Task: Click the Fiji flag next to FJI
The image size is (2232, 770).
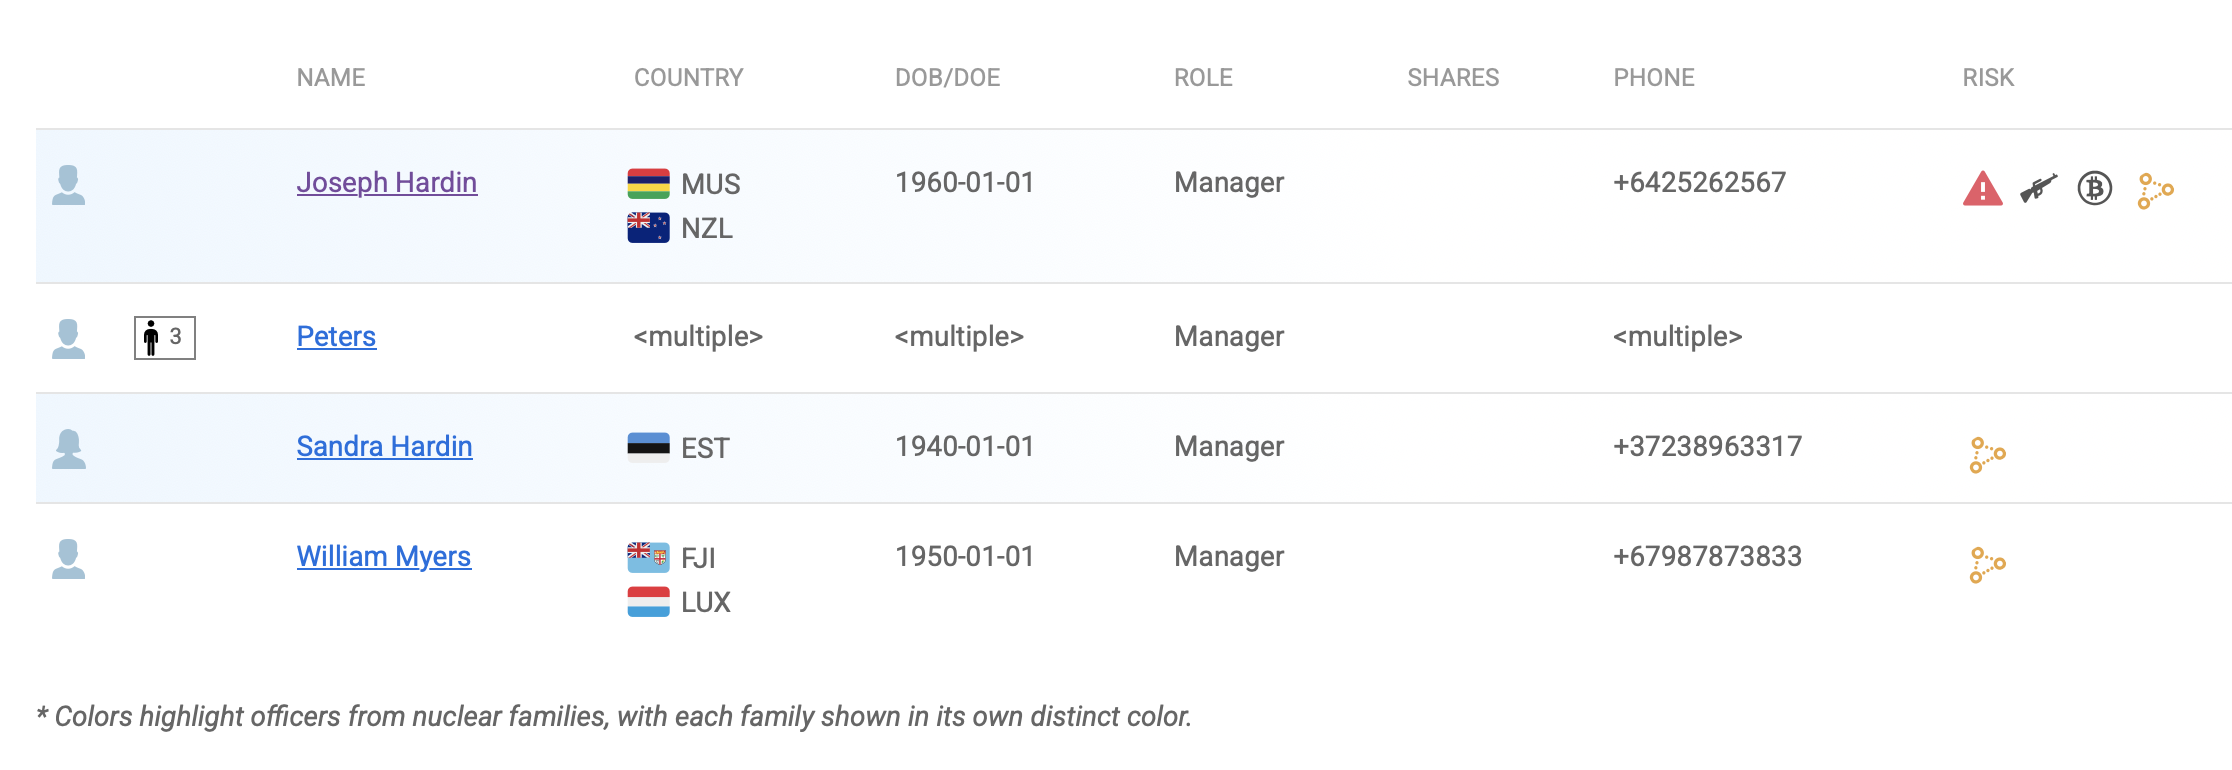Action: (648, 557)
